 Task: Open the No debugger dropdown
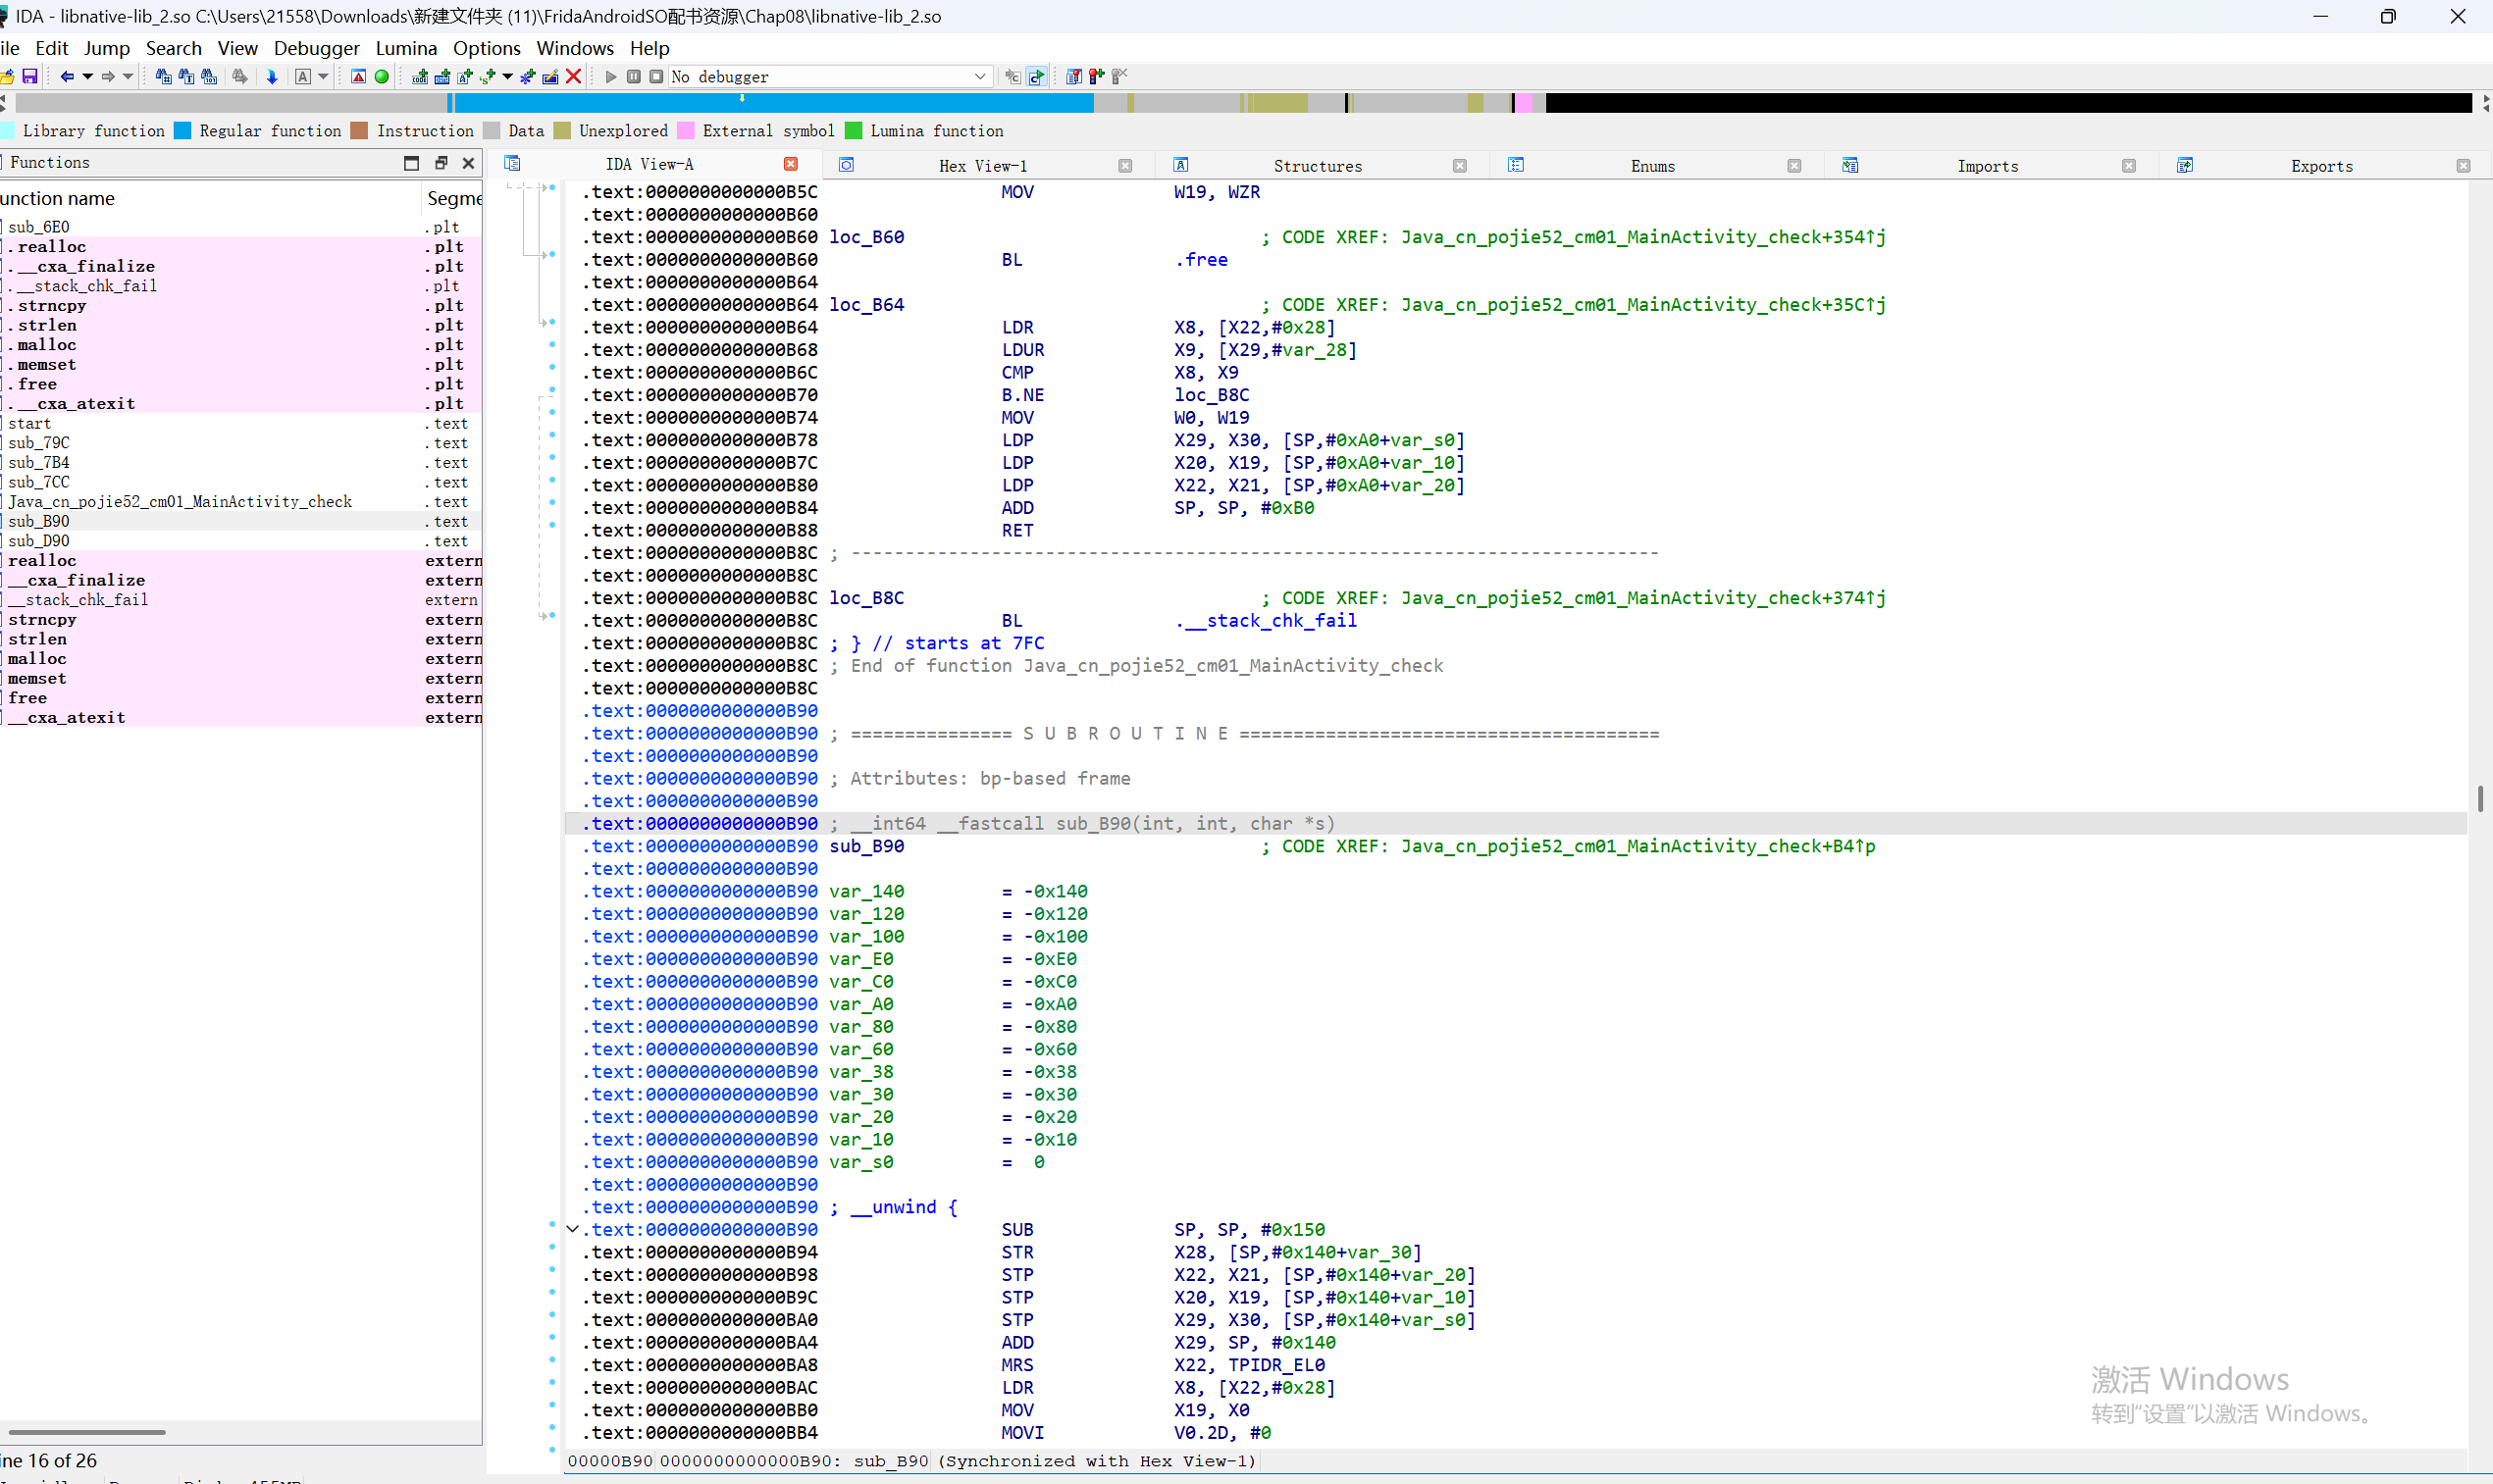click(979, 76)
